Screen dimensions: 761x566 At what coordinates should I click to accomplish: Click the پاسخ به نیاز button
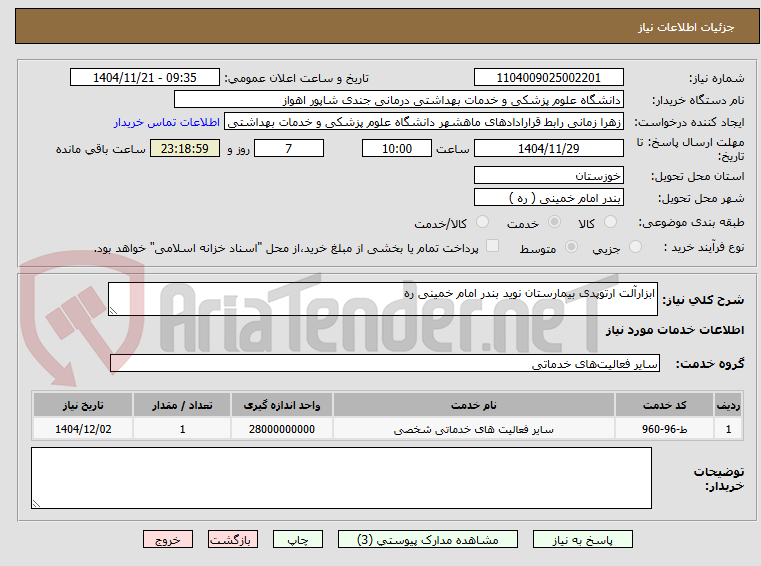[x=582, y=539]
